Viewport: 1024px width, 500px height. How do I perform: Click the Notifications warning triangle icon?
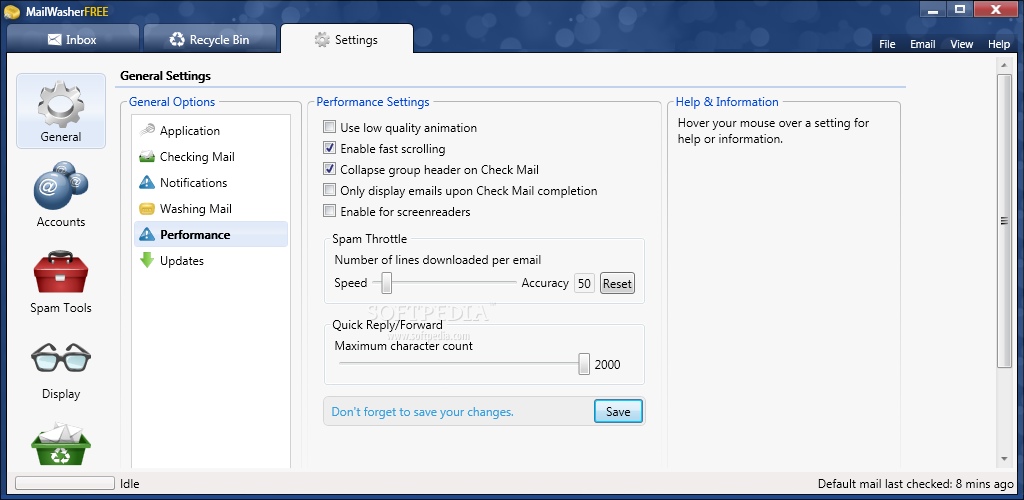coord(147,183)
